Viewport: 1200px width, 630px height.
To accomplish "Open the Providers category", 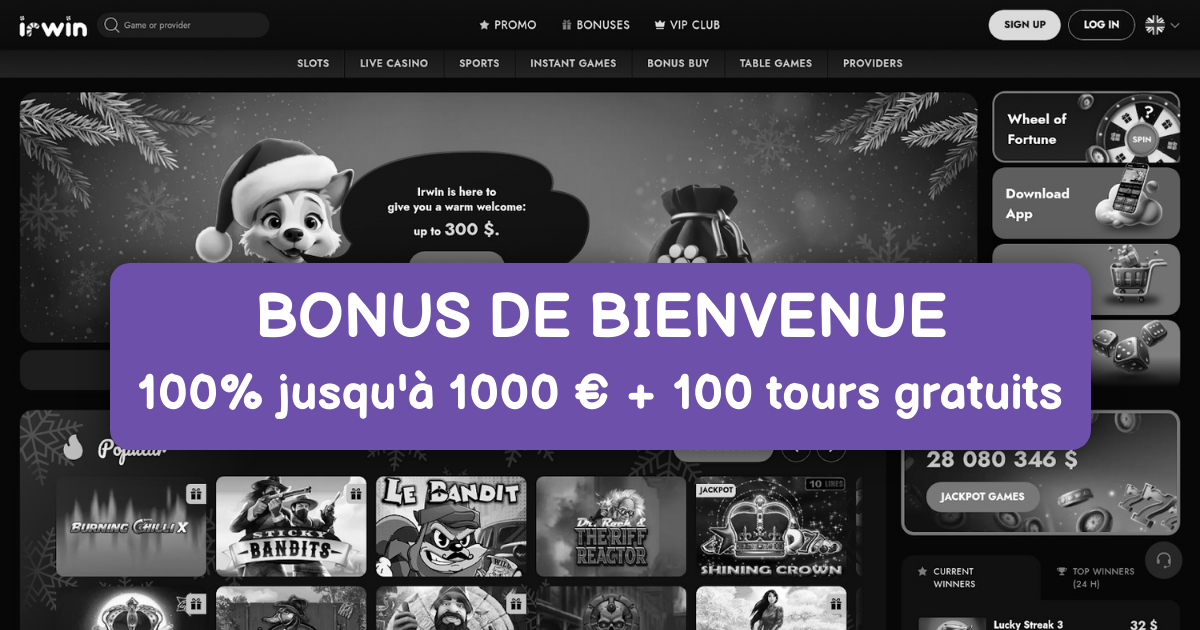I will (873, 63).
